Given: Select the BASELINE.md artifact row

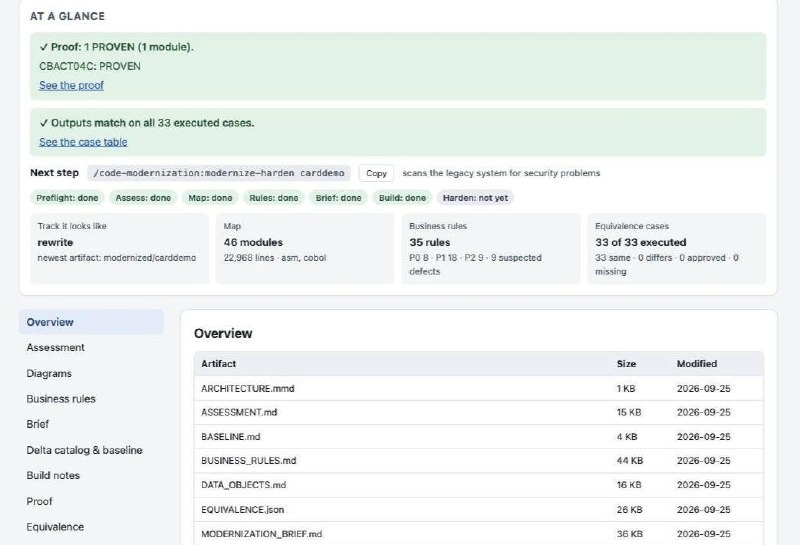Looking at the screenshot, I should click(x=479, y=437).
